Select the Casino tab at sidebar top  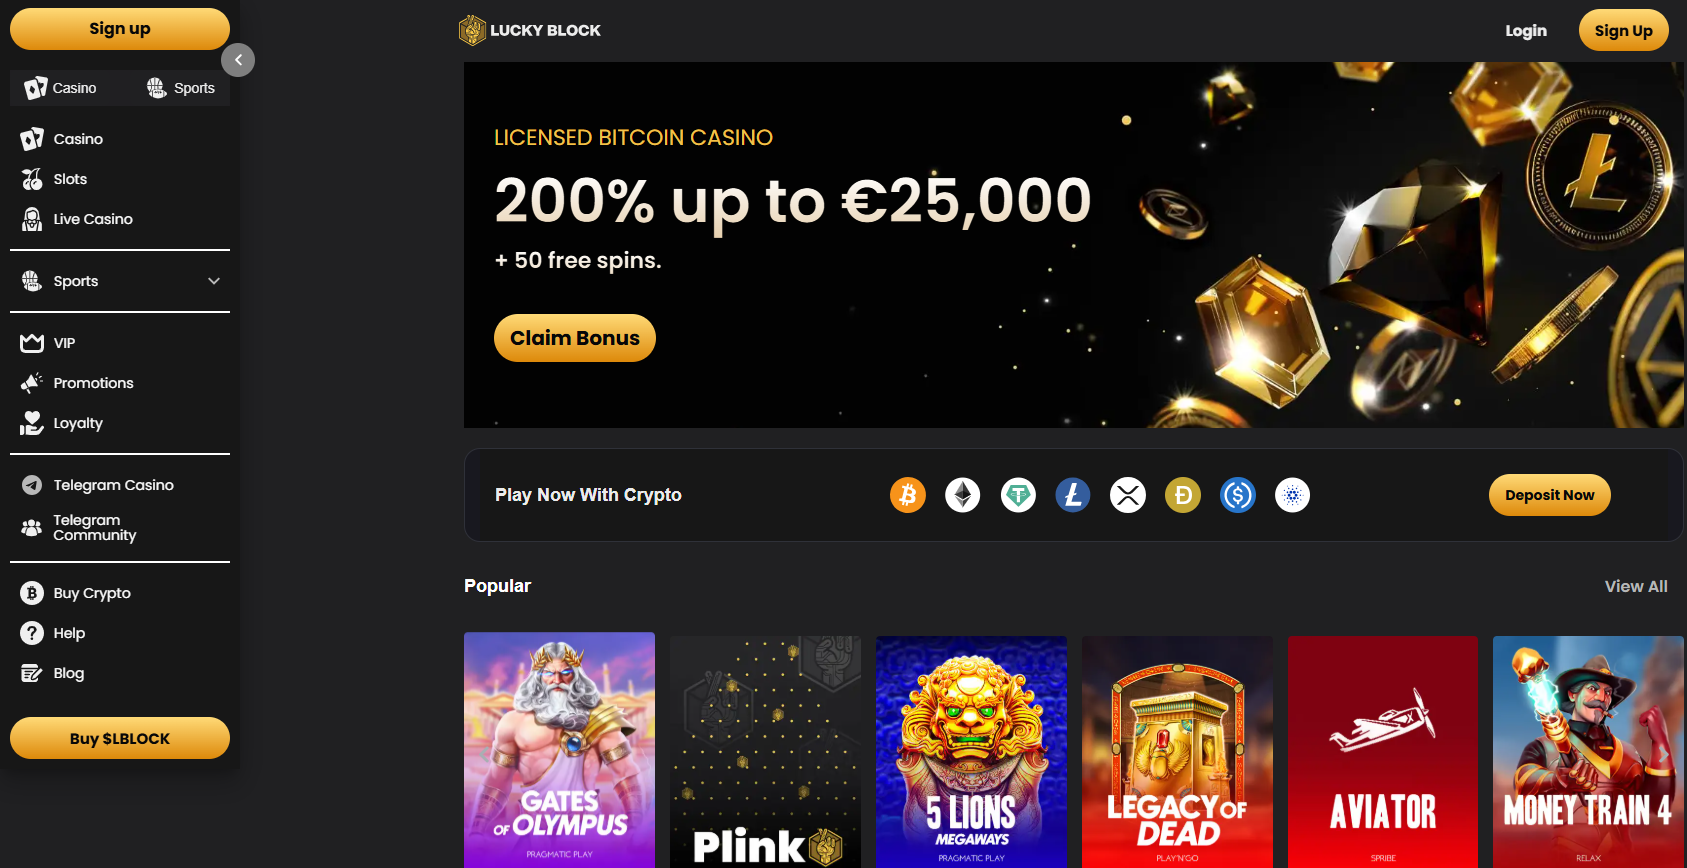62,88
